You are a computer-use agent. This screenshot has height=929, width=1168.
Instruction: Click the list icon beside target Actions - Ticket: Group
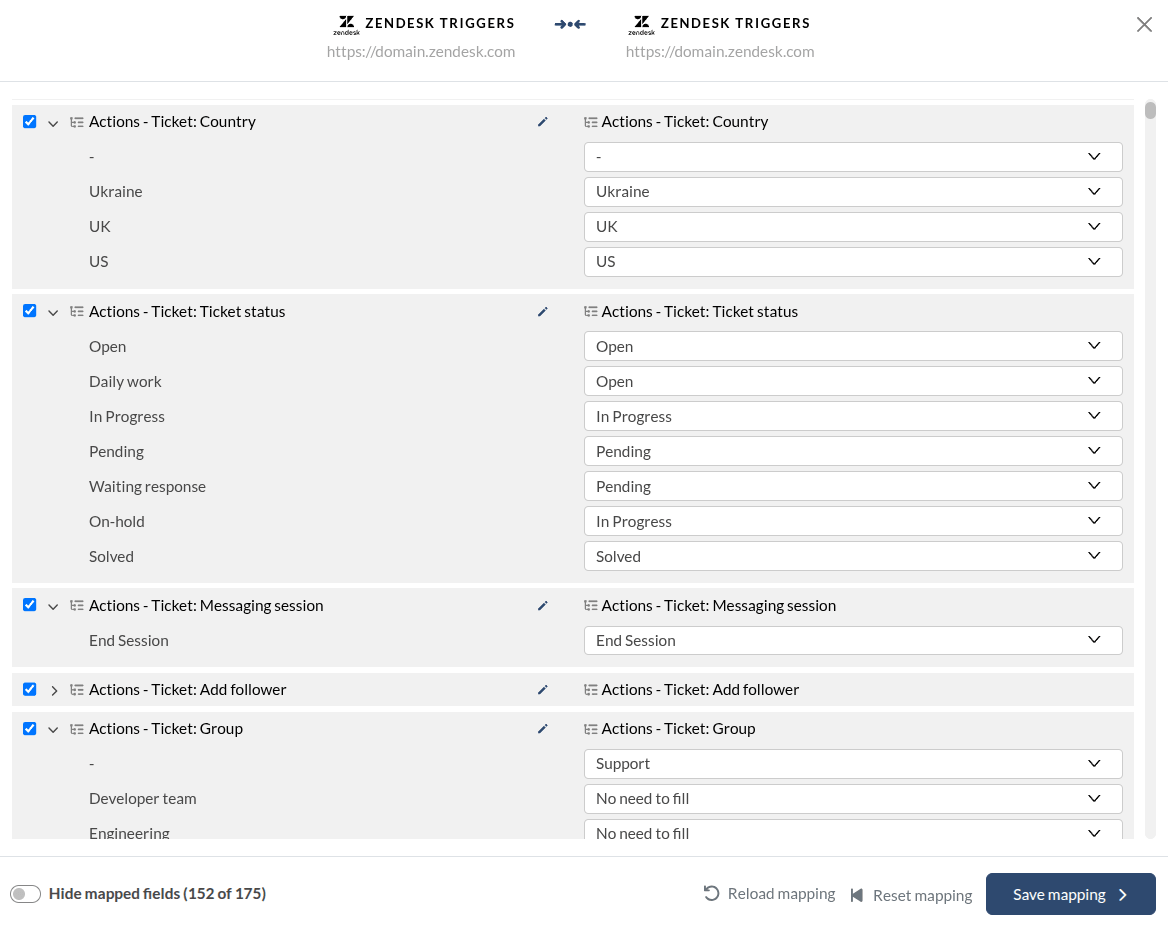tap(591, 729)
